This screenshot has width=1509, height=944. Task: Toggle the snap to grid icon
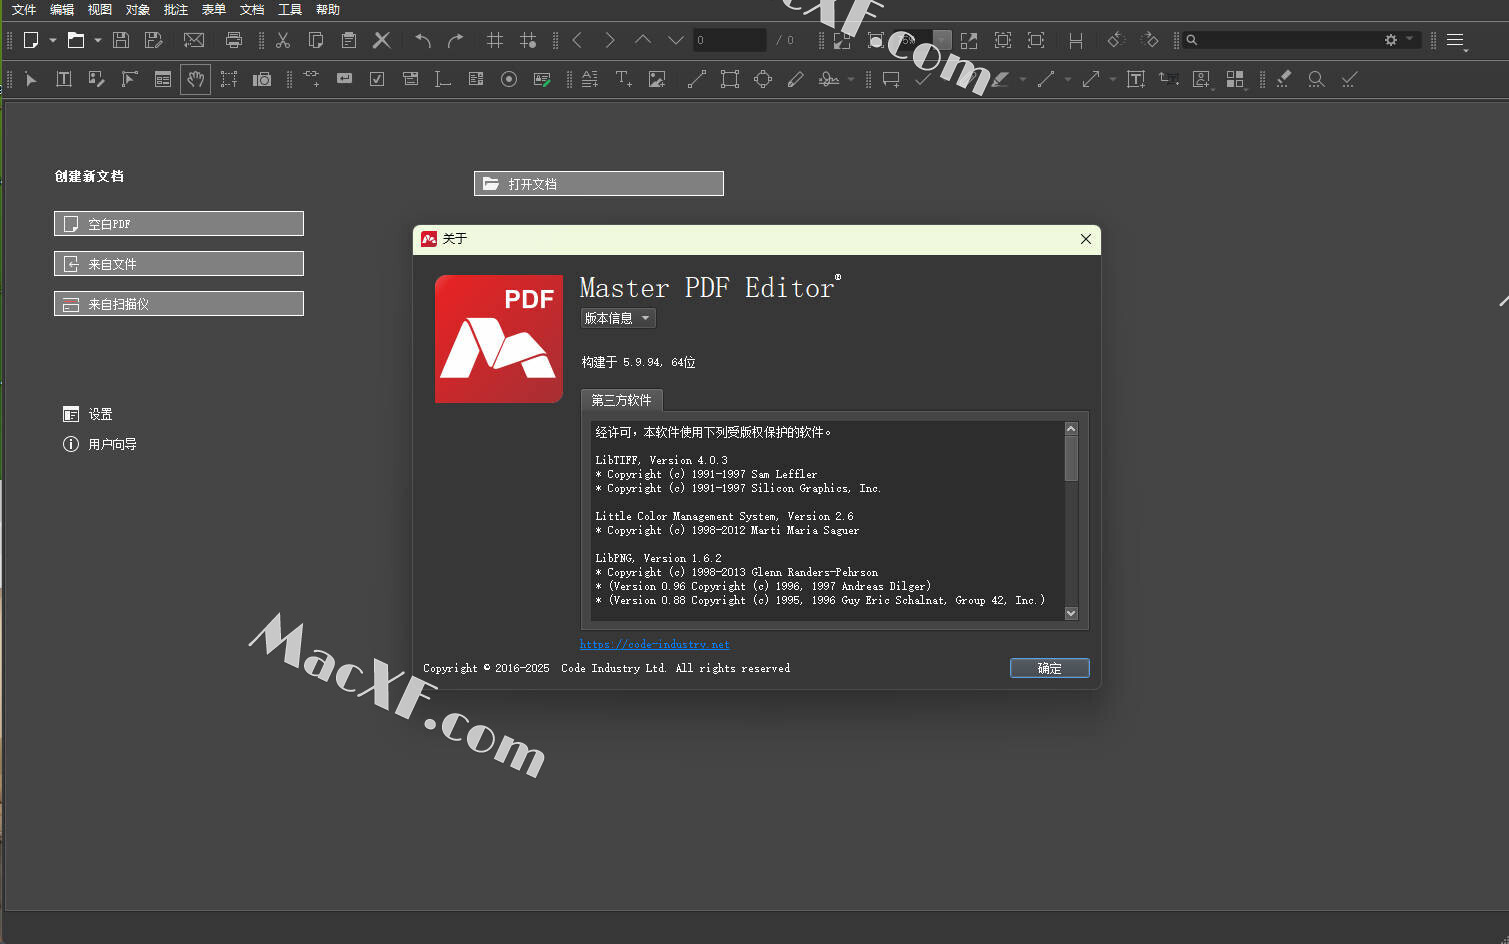pyautogui.click(x=528, y=40)
